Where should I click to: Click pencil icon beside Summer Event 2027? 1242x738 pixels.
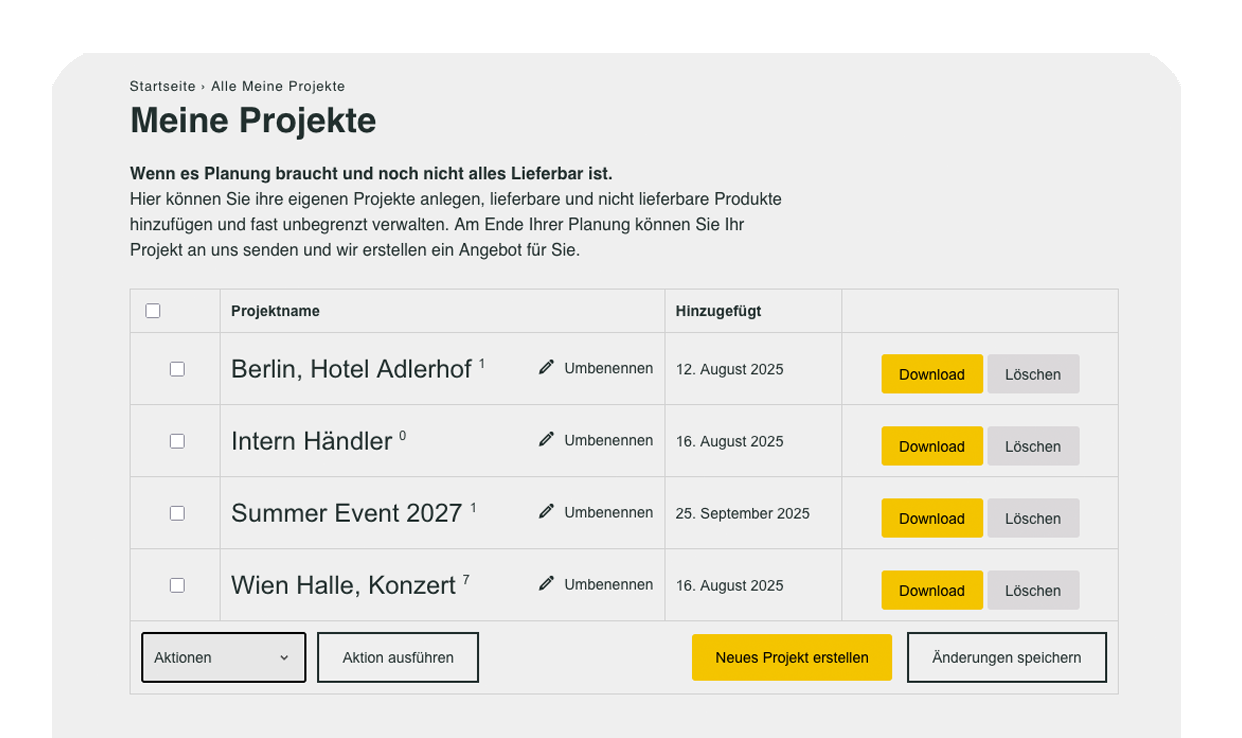click(546, 512)
